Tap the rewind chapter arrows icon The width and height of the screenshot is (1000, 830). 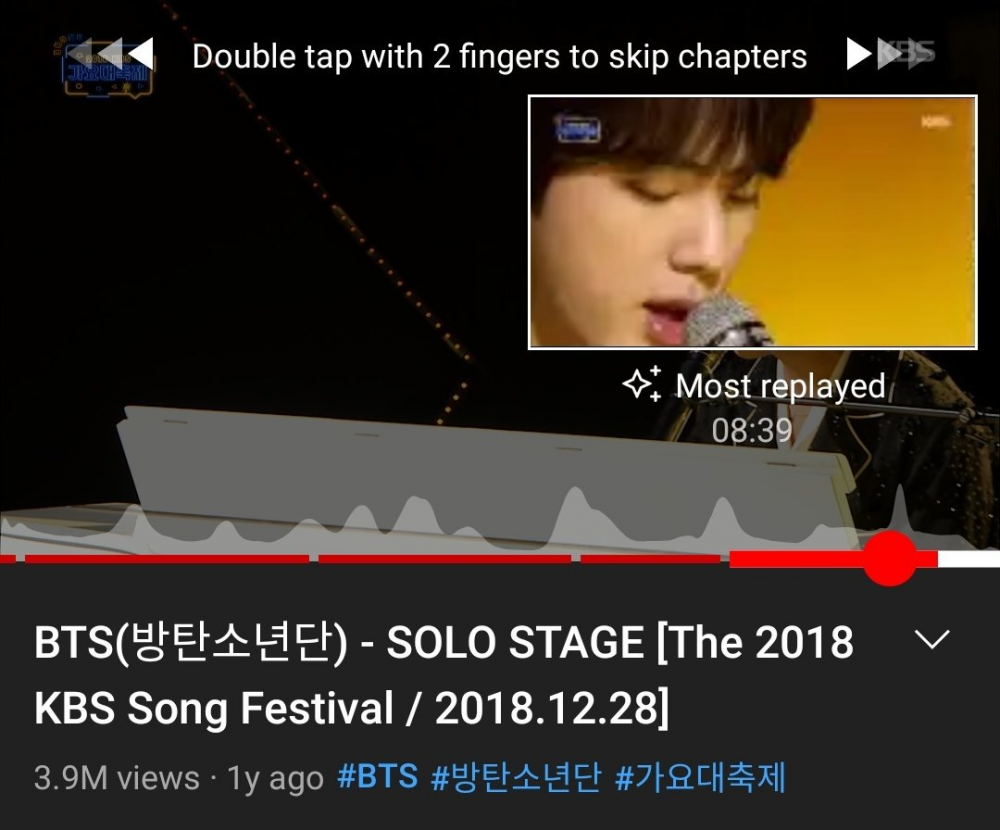[110, 53]
